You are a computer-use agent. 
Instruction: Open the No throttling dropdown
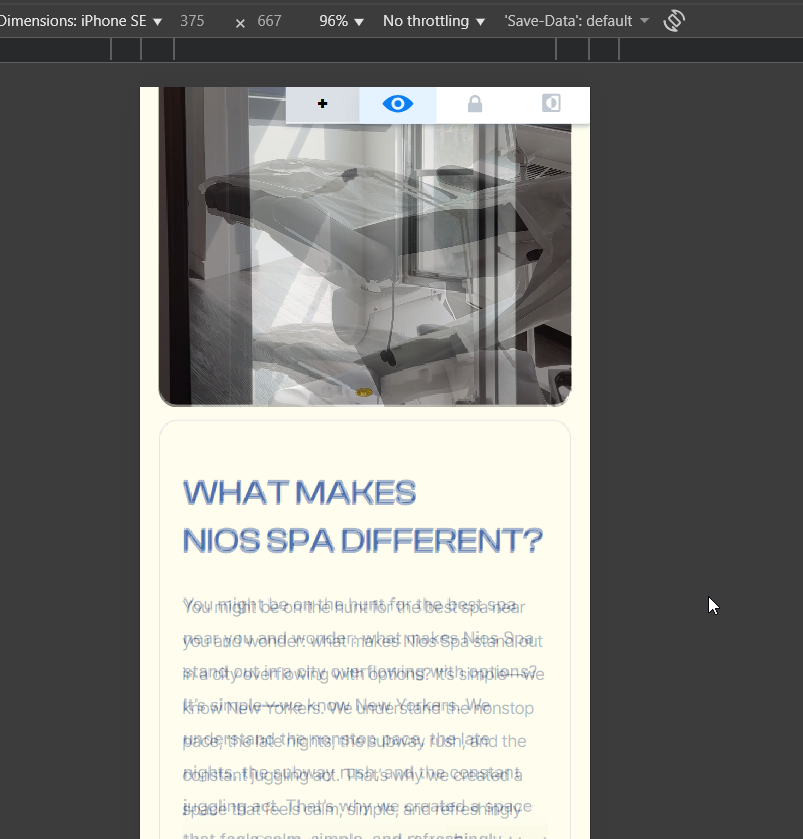434,21
